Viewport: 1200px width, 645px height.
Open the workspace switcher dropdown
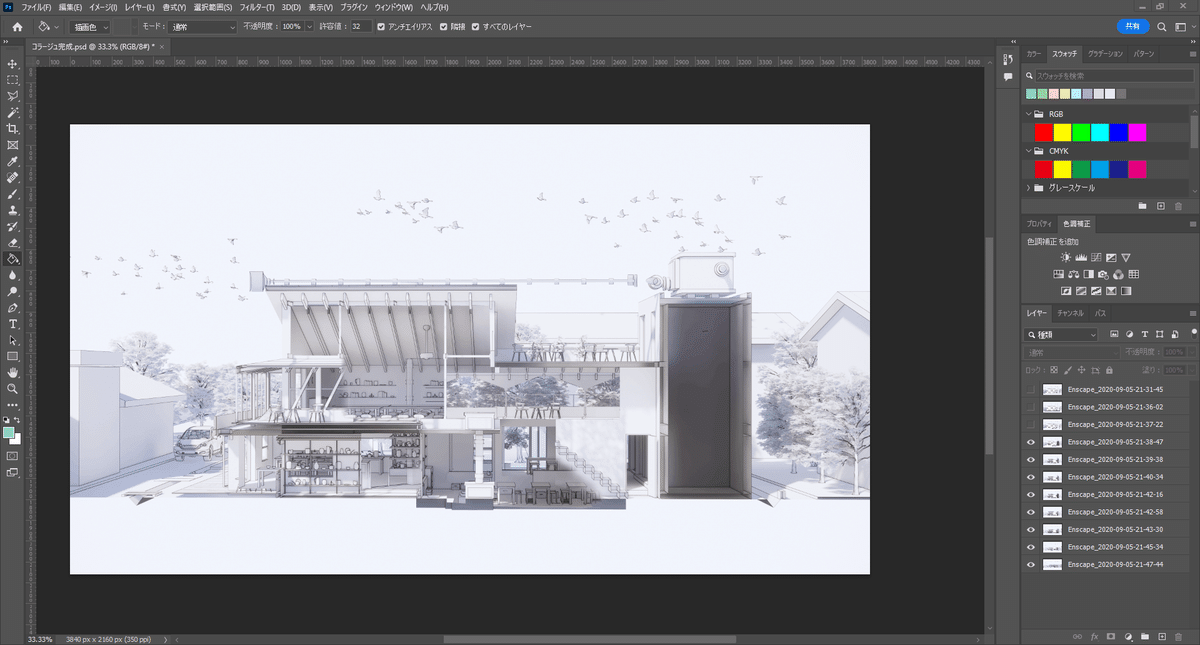[1184, 26]
